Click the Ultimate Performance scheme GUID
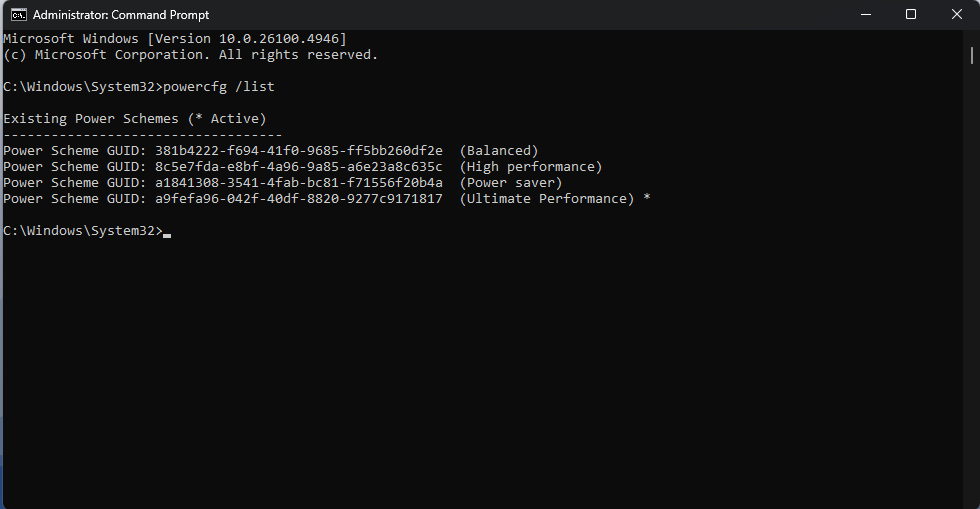 [299, 199]
